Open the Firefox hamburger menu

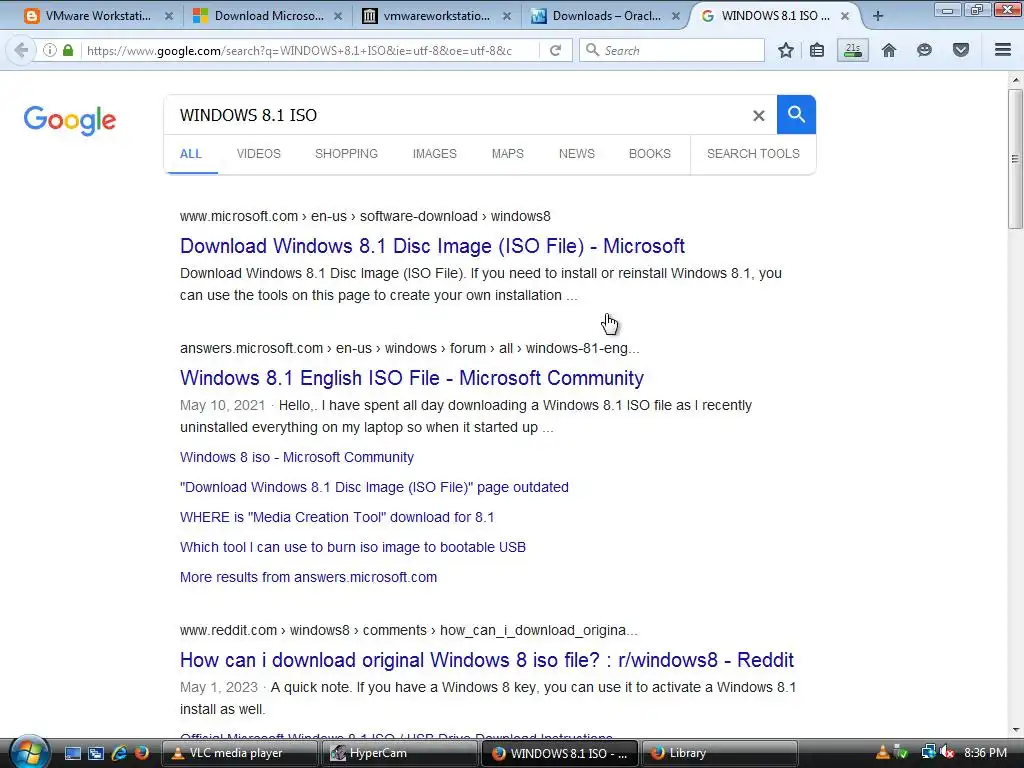[1003, 50]
